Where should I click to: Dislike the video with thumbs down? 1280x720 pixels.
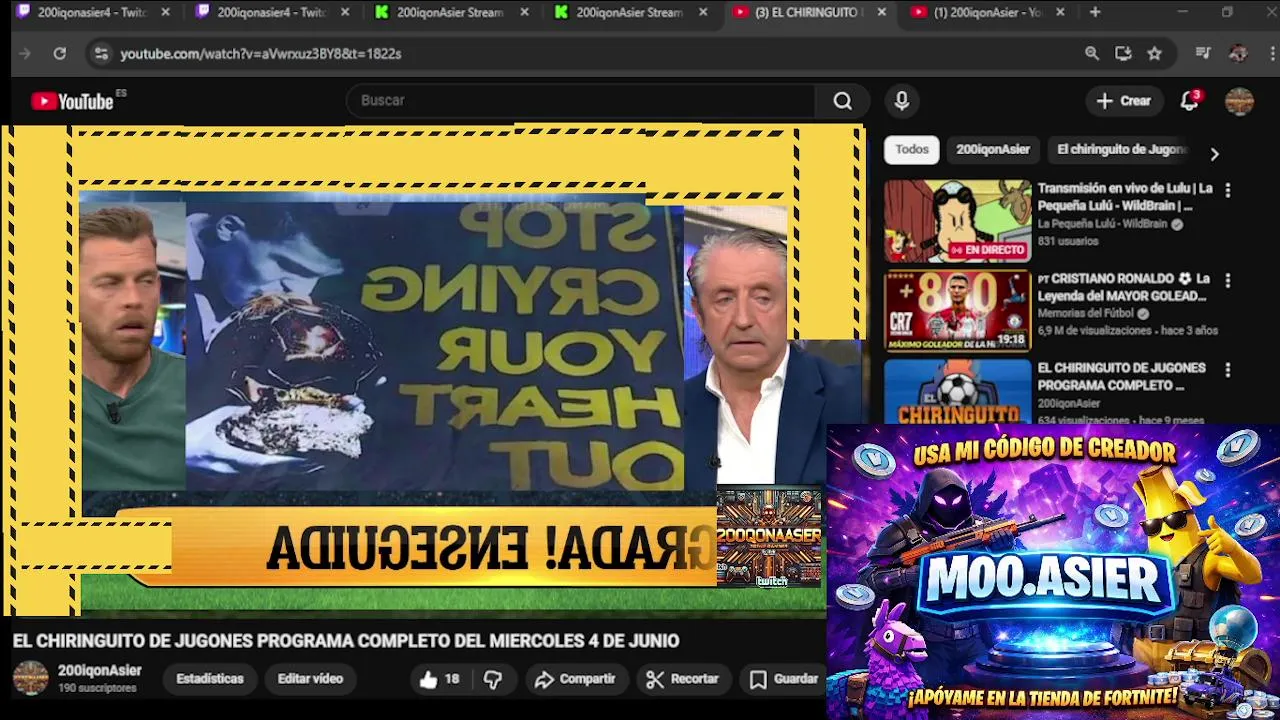tap(493, 679)
